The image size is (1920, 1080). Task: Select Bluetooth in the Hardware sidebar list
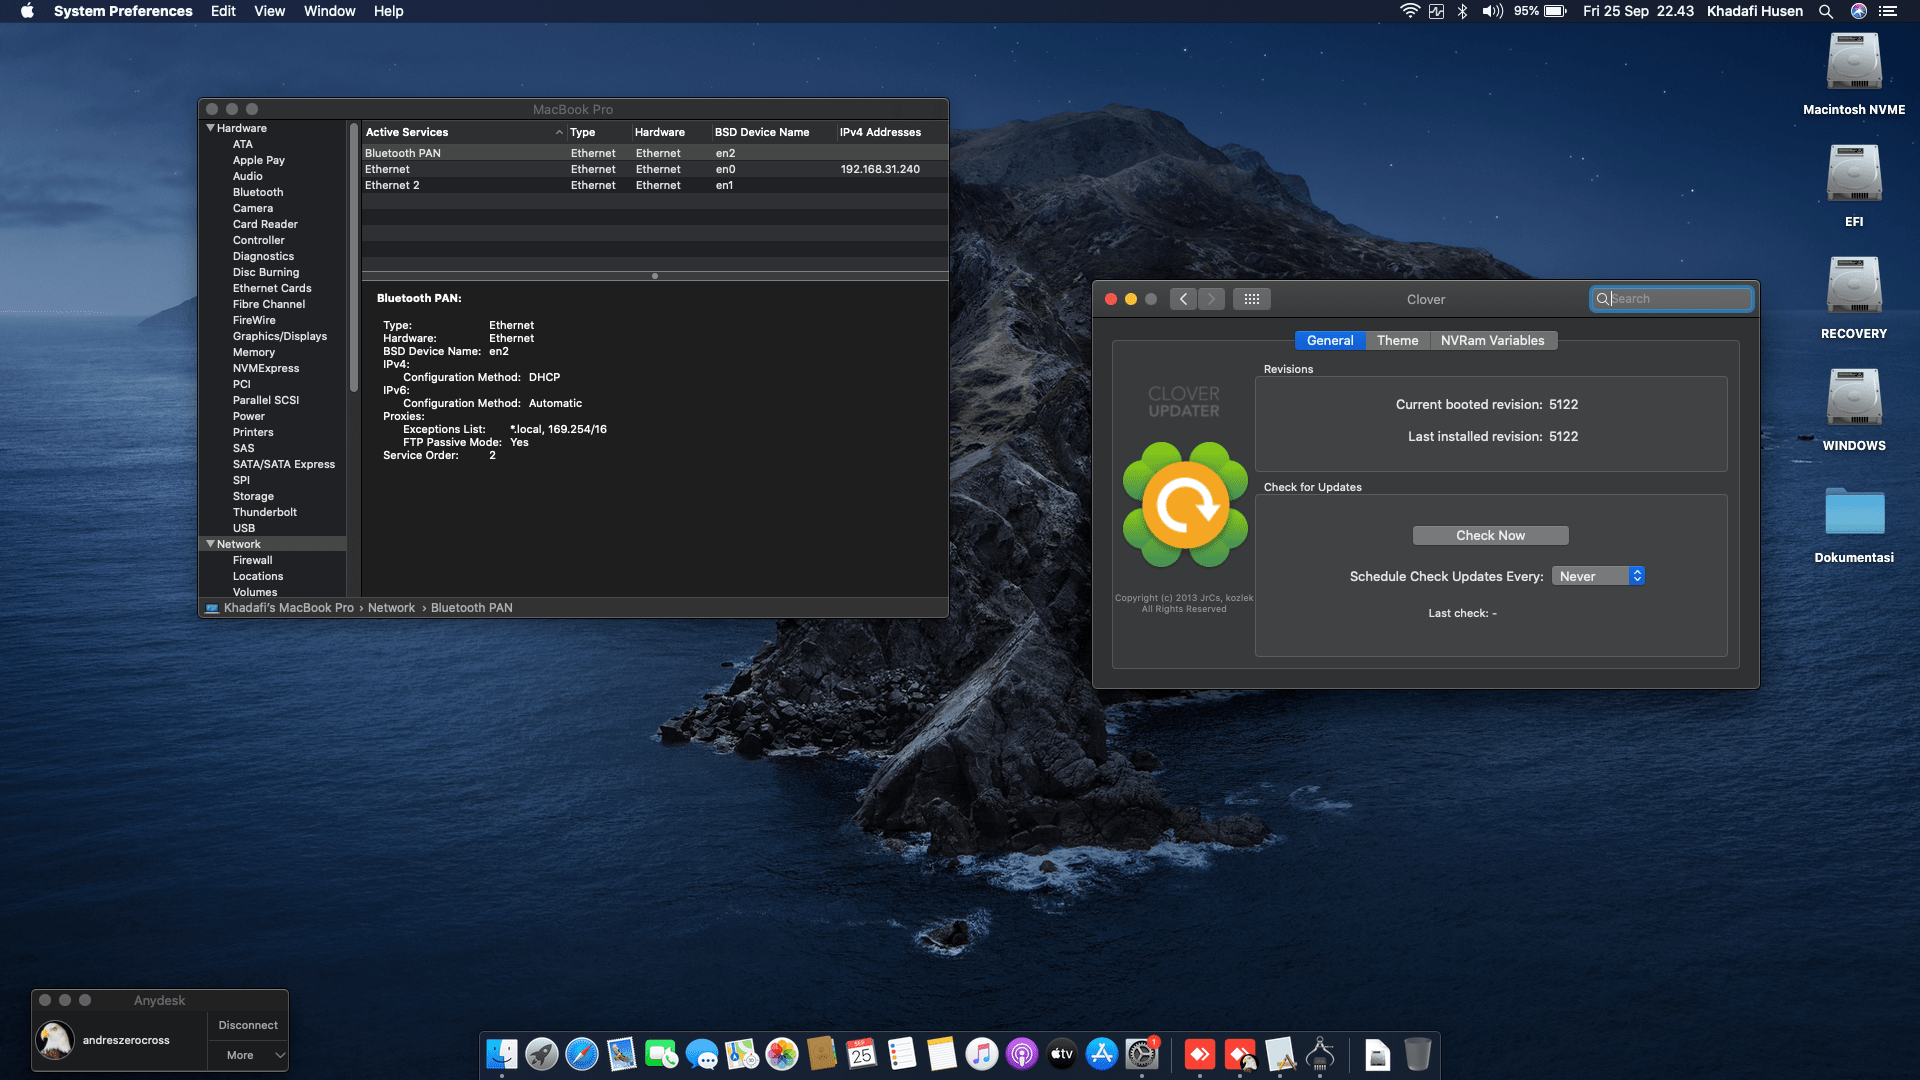tap(258, 192)
